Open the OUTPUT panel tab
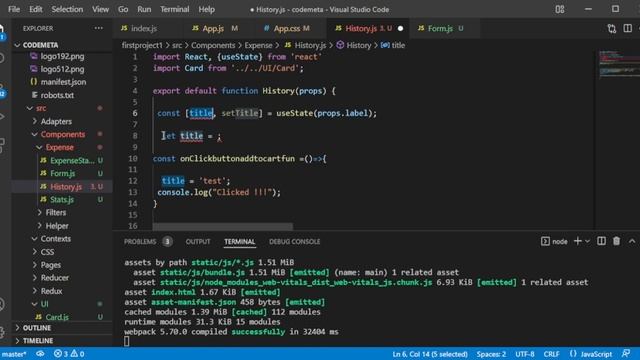This screenshot has width=640, height=360. point(198,242)
